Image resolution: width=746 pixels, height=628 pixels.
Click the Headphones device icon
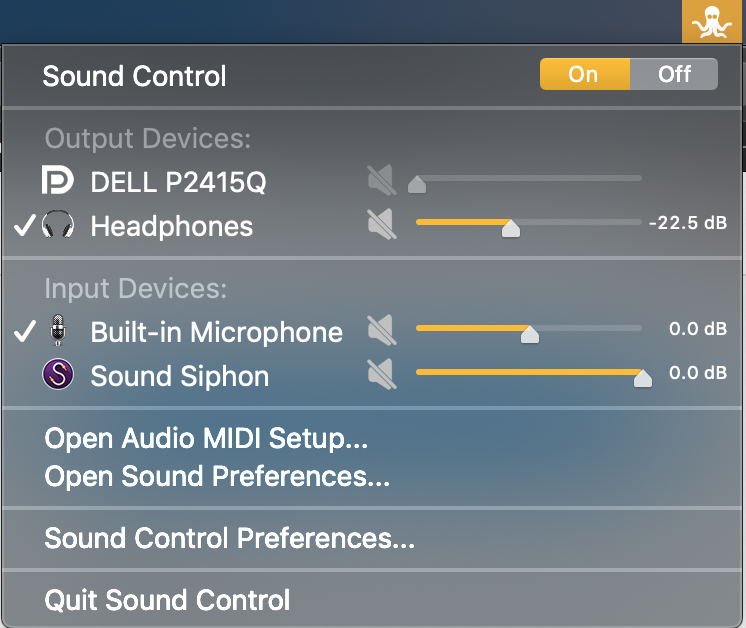click(x=58, y=226)
